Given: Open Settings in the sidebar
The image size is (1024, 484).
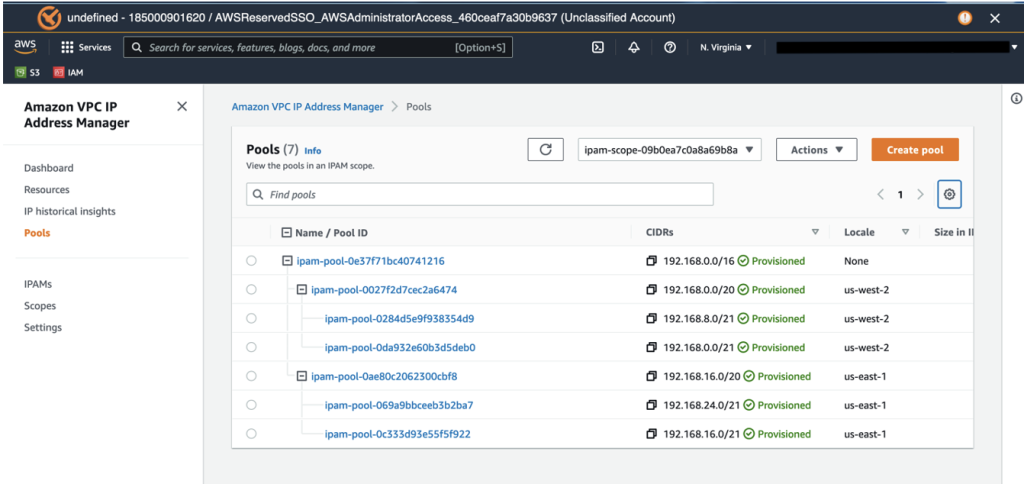Looking at the screenshot, I should click(43, 327).
